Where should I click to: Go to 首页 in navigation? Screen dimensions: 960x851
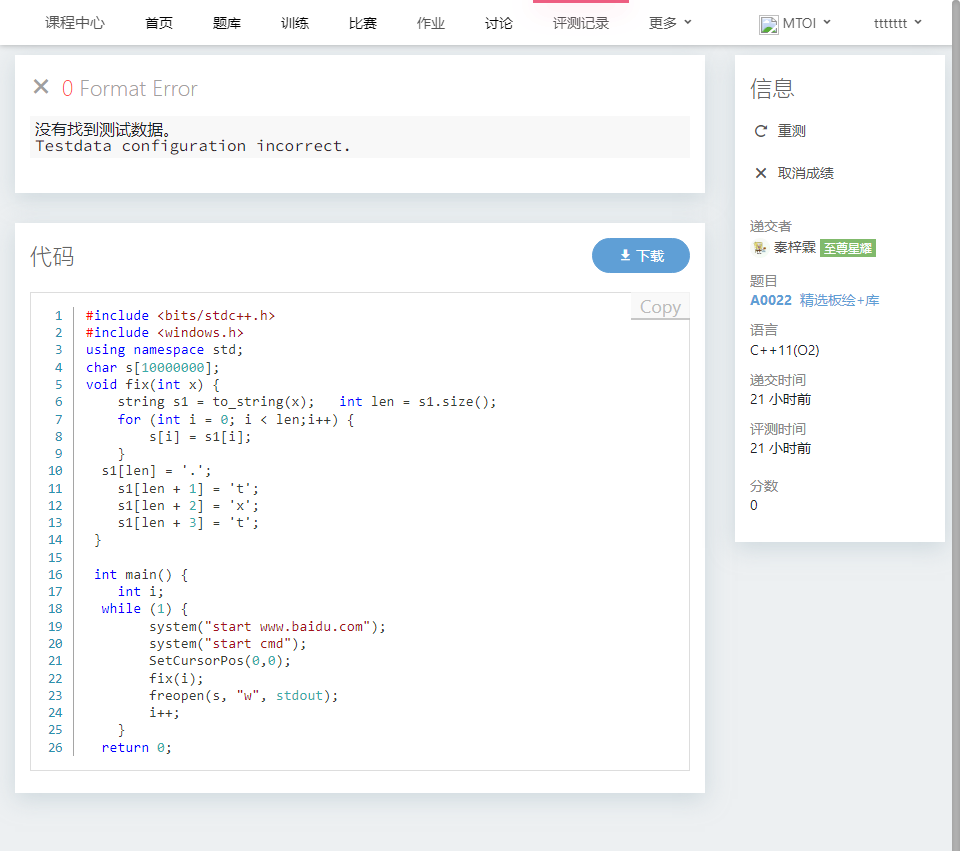pos(159,23)
